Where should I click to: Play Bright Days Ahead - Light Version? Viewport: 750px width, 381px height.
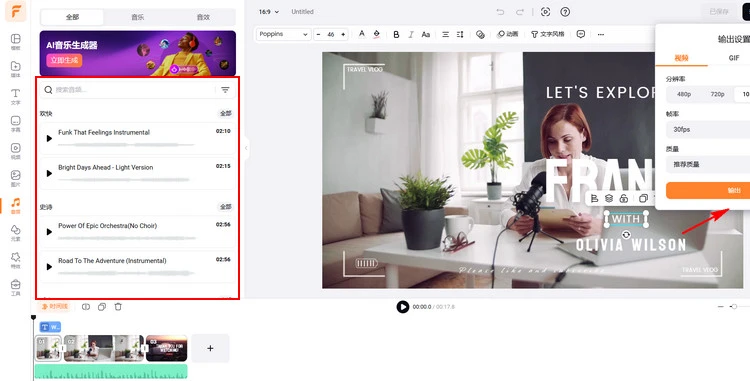[49, 173]
